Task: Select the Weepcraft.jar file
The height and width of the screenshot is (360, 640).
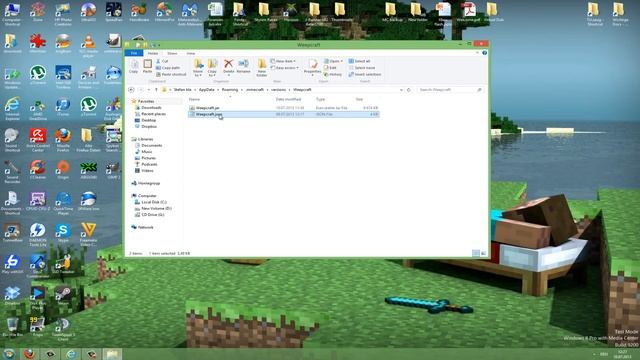Action: [283, 108]
